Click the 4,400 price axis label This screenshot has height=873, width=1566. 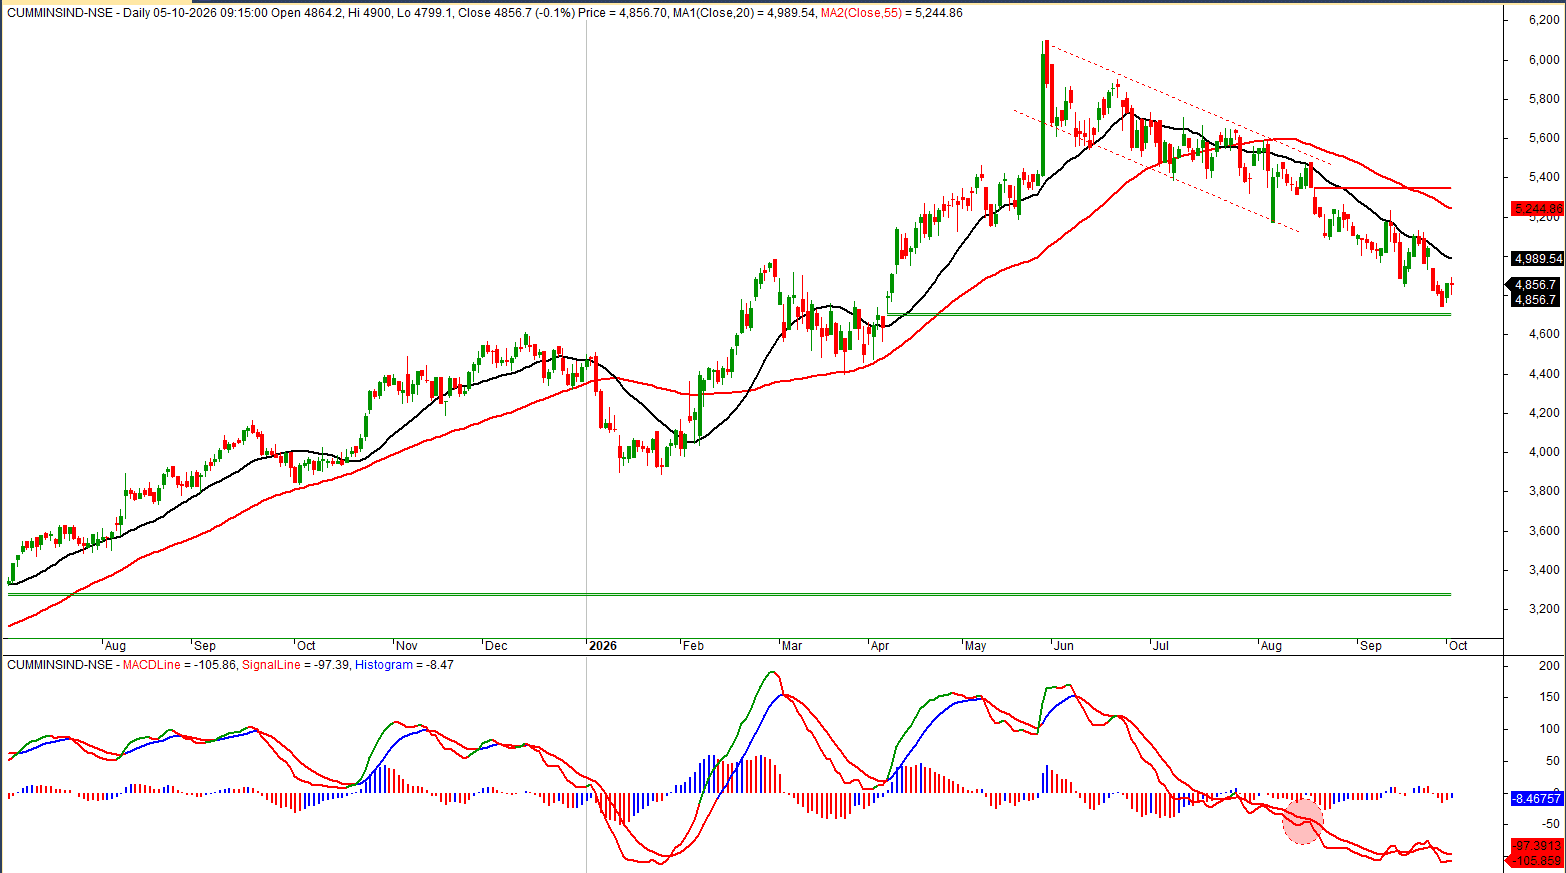1544,374
